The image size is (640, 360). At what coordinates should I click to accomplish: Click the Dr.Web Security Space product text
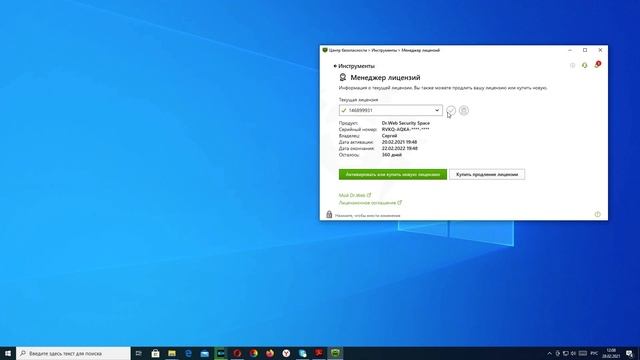[406, 123]
